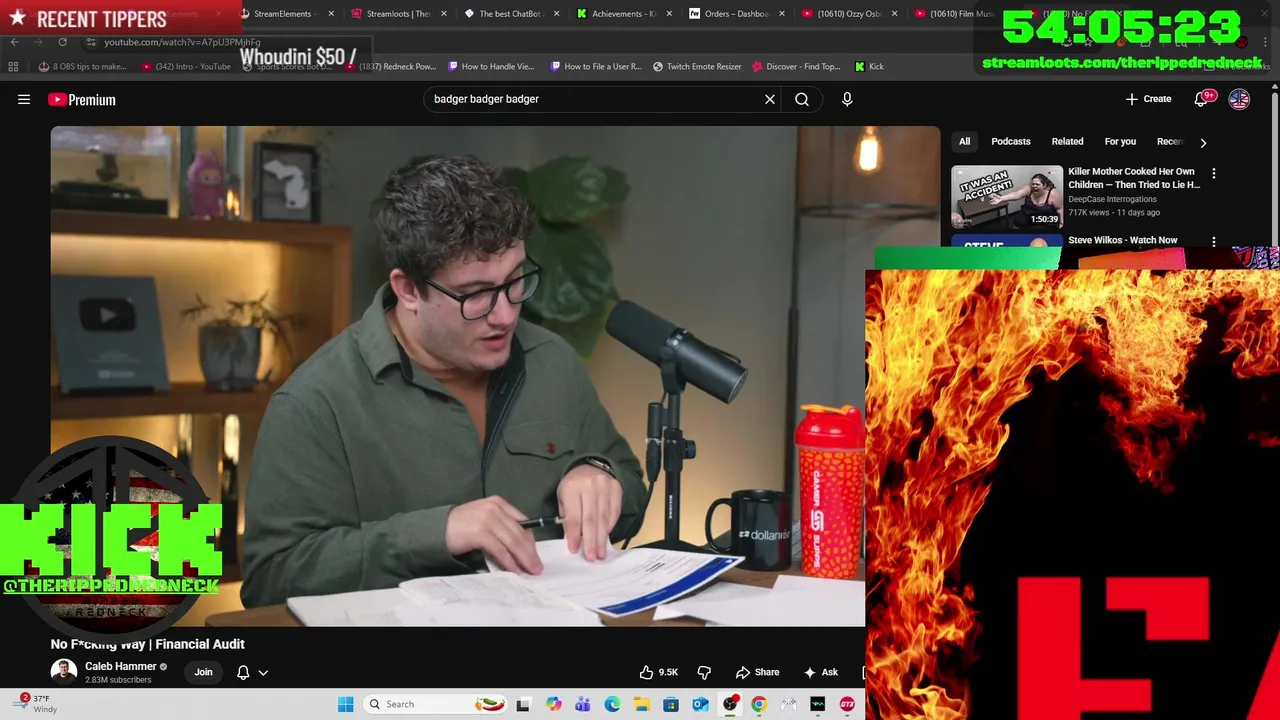
Task: Launch Copilot from taskbar
Action: point(553,704)
